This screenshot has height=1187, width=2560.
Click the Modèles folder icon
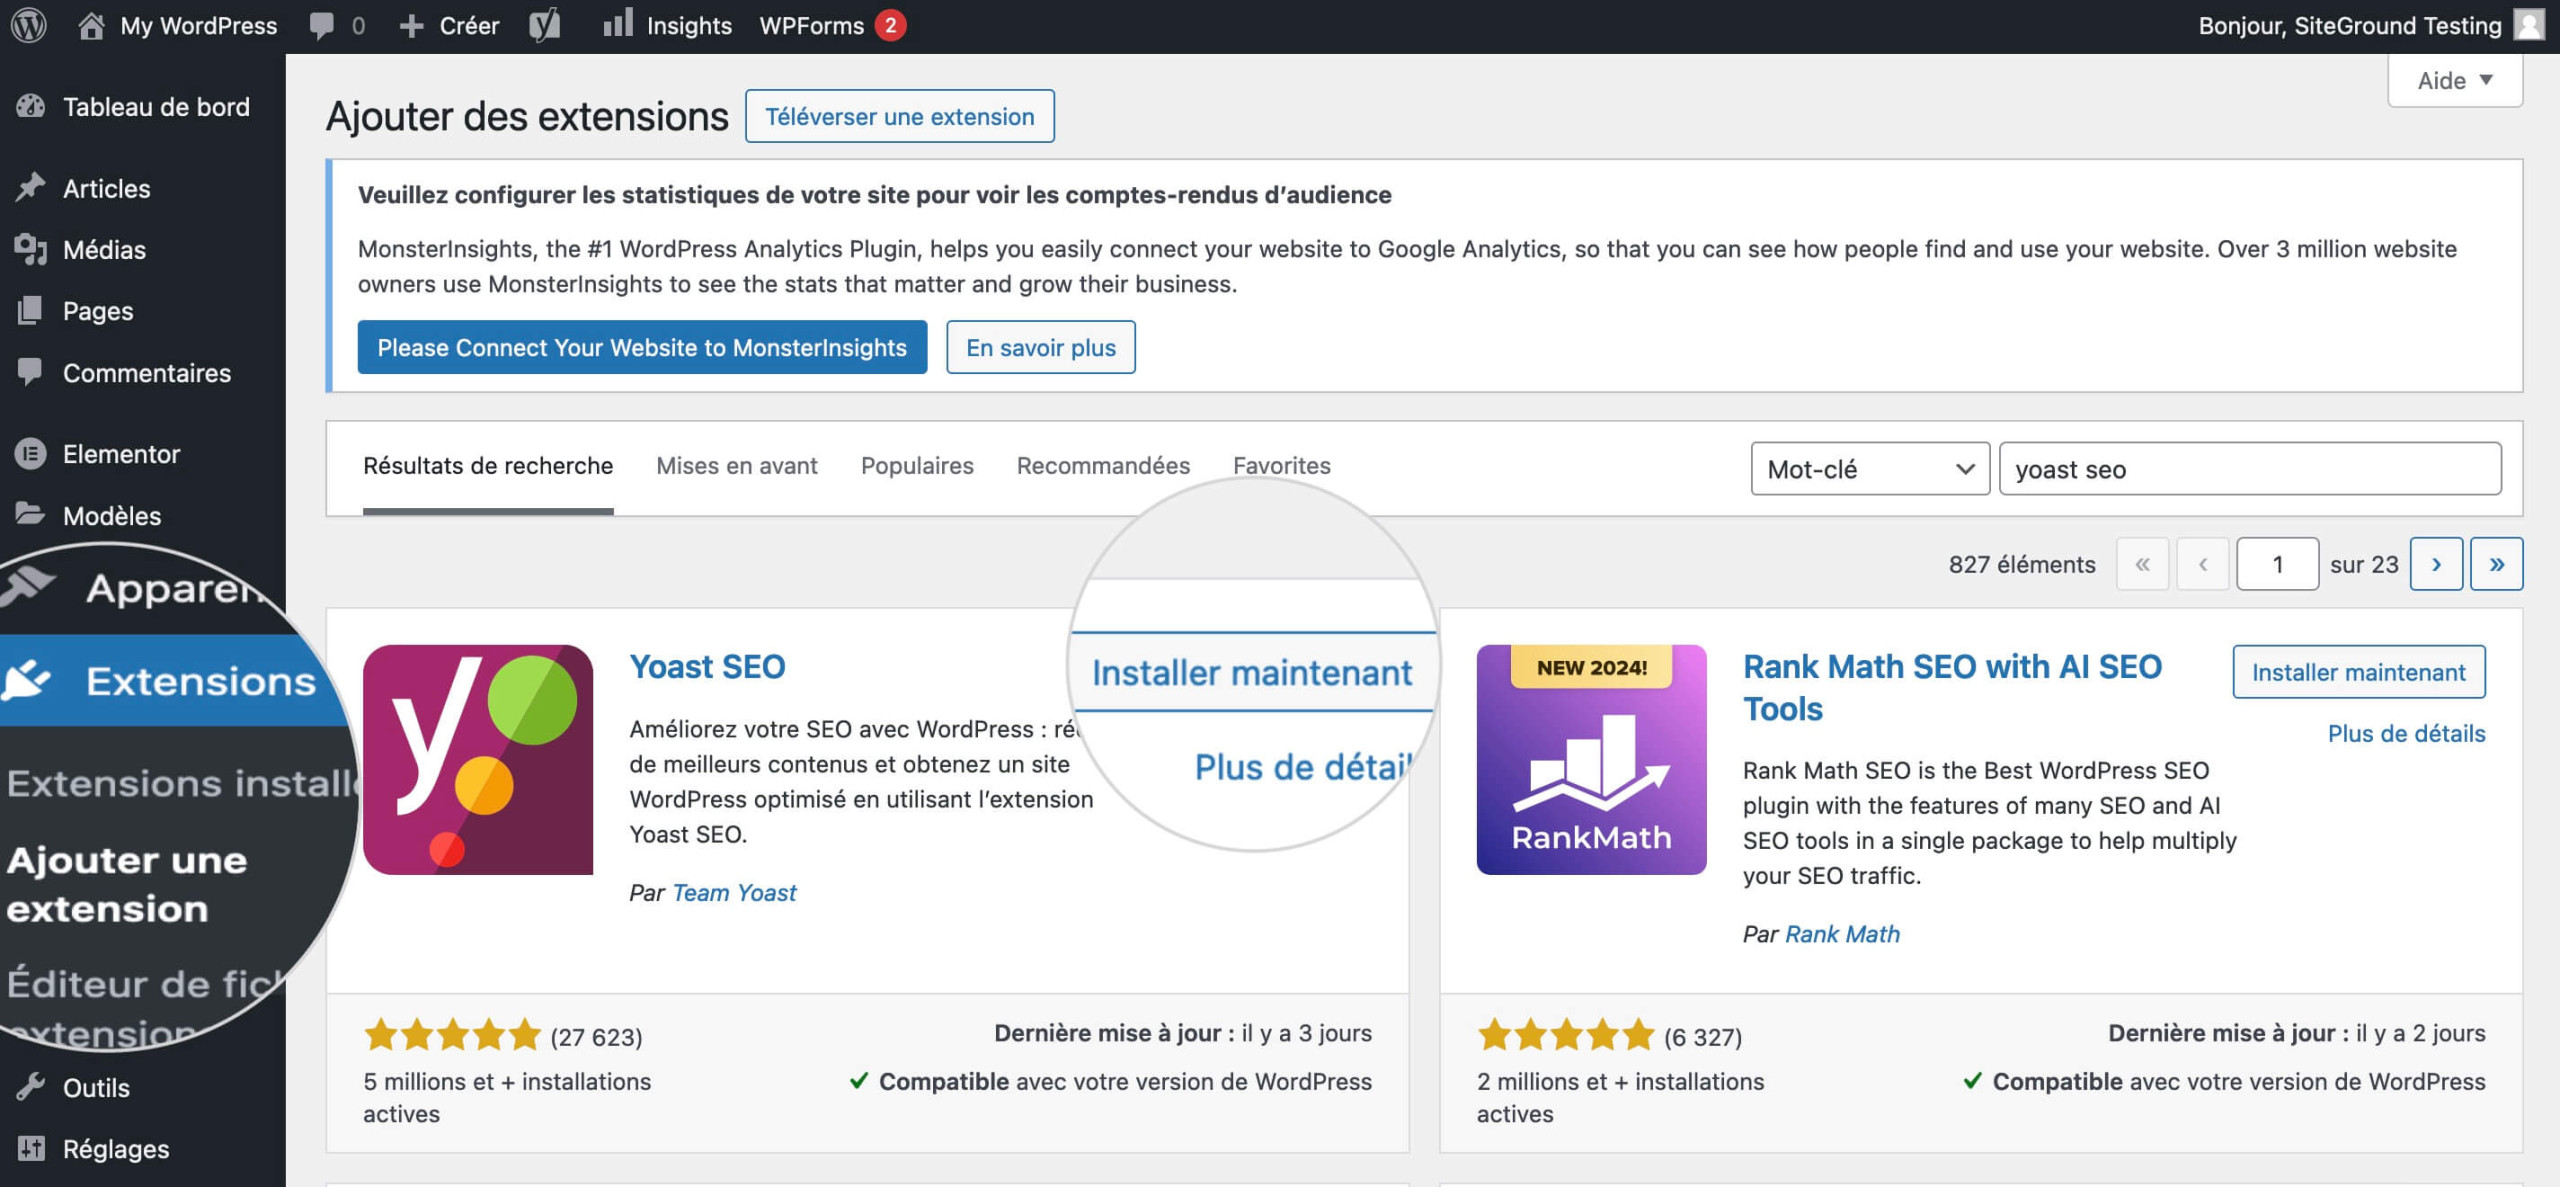pos(30,514)
